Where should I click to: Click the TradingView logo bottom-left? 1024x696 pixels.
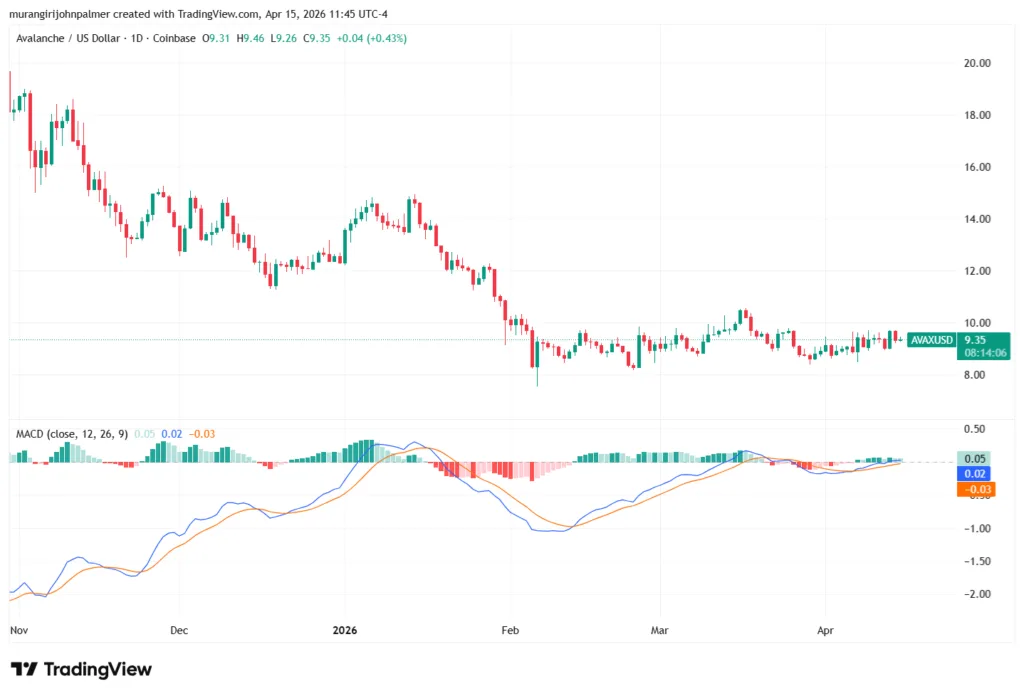point(80,668)
